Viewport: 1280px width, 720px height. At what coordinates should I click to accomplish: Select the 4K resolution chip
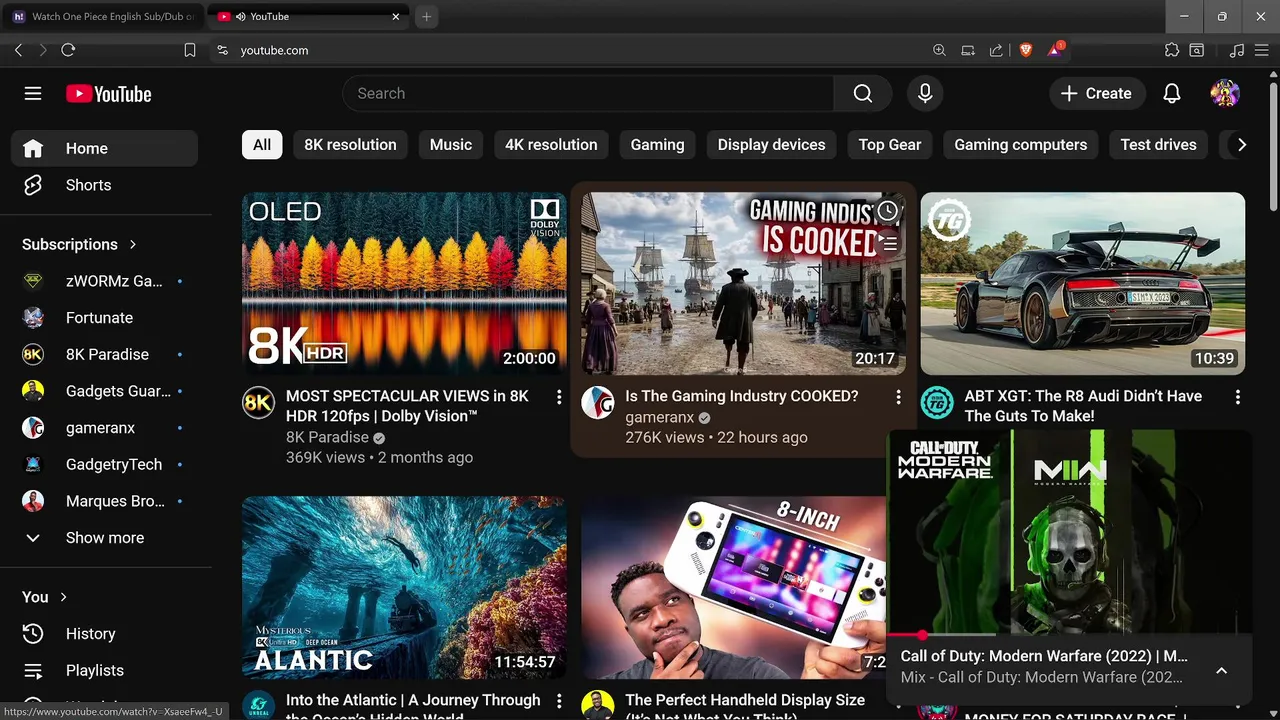[x=551, y=145]
